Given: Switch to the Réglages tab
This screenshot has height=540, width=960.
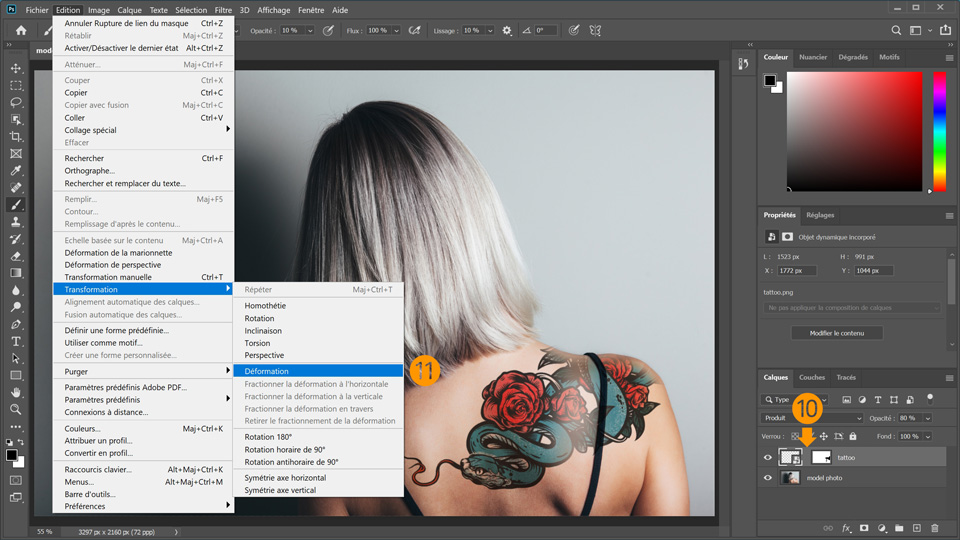Looking at the screenshot, I should tap(820, 215).
